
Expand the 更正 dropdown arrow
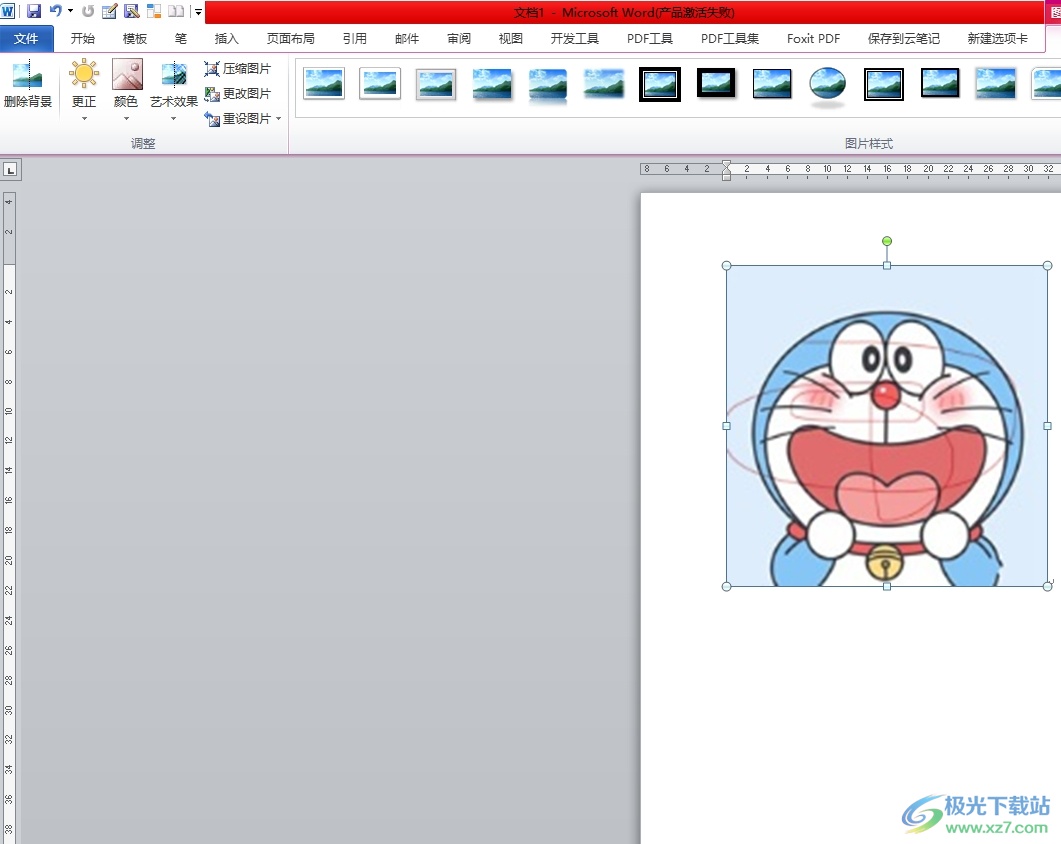tap(84, 118)
